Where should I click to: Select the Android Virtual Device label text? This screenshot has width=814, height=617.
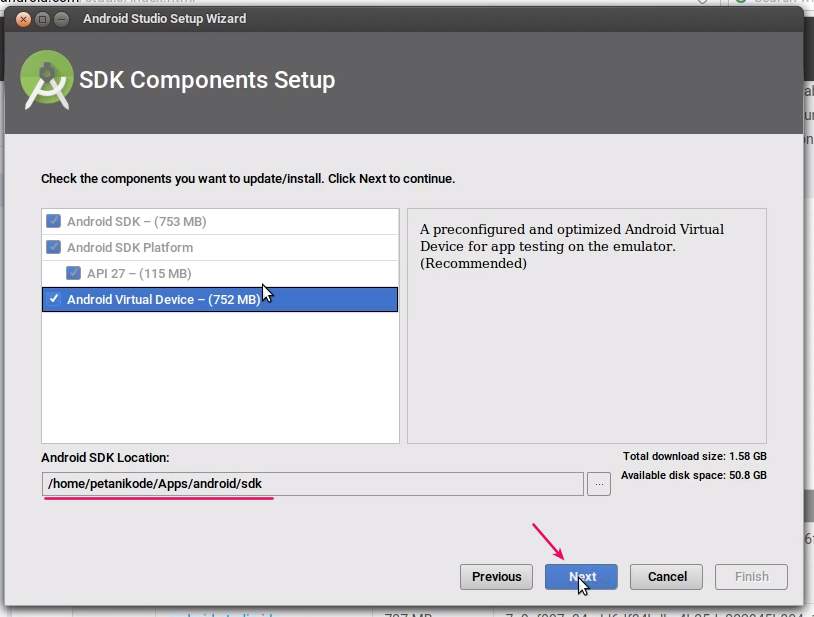pyautogui.click(x=163, y=299)
